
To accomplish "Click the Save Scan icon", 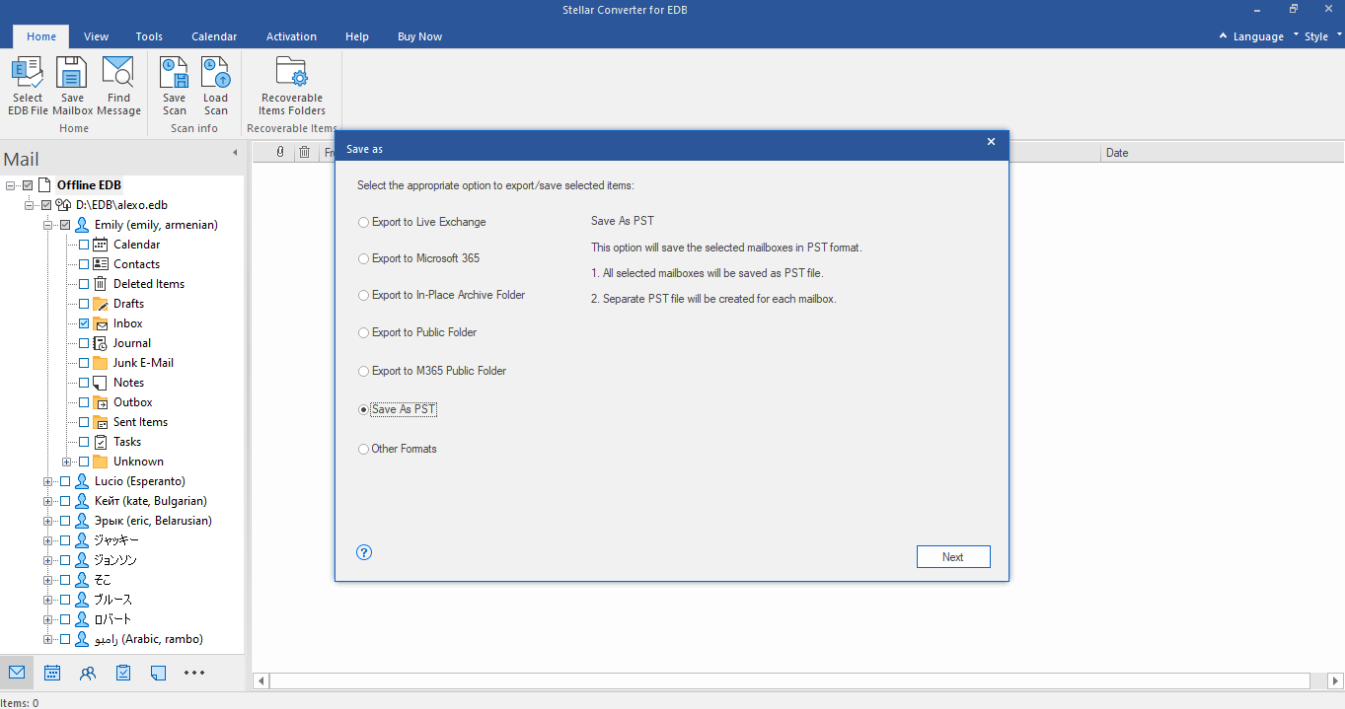I will [174, 74].
